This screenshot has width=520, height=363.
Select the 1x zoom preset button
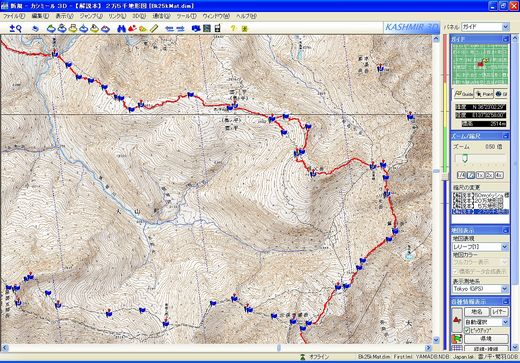[480, 175]
